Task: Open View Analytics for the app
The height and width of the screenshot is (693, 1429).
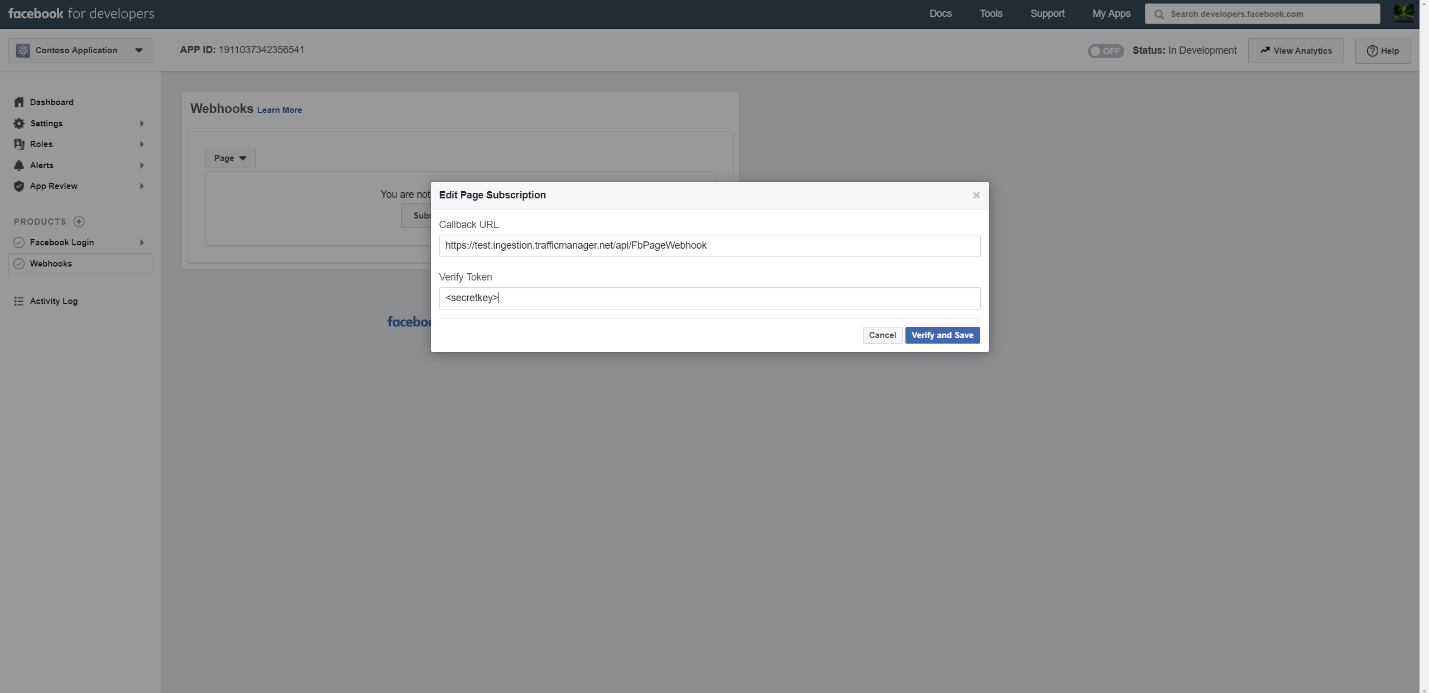Action: (x=1295, y=50)
